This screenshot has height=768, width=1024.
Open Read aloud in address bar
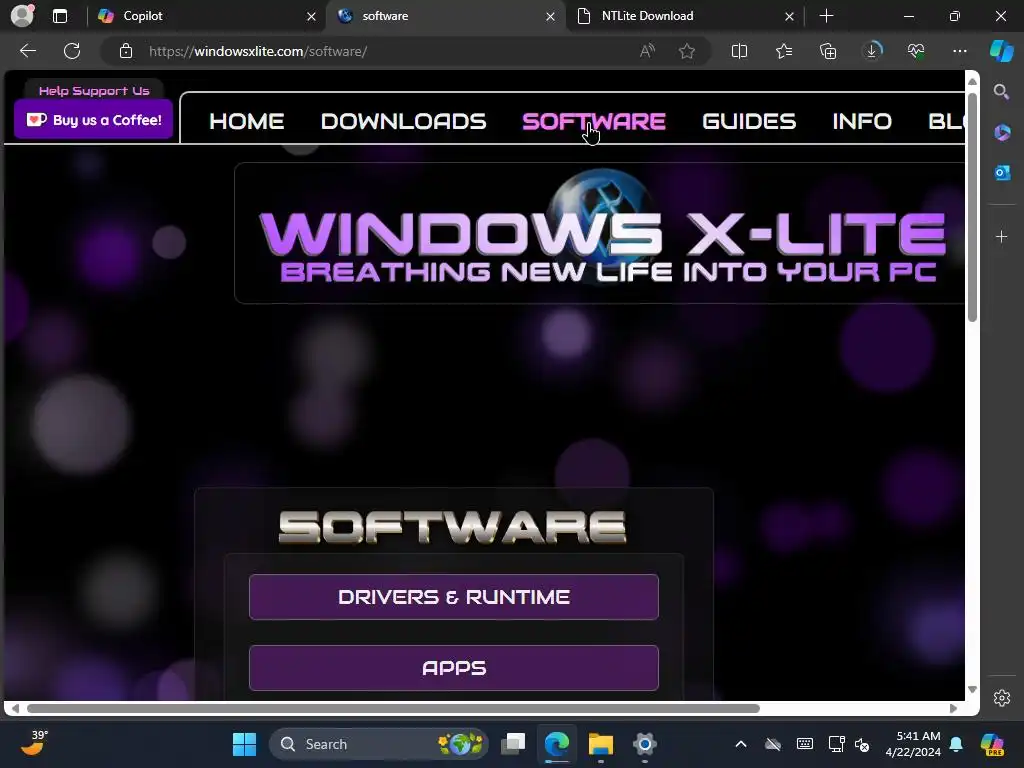click(647, 51)
